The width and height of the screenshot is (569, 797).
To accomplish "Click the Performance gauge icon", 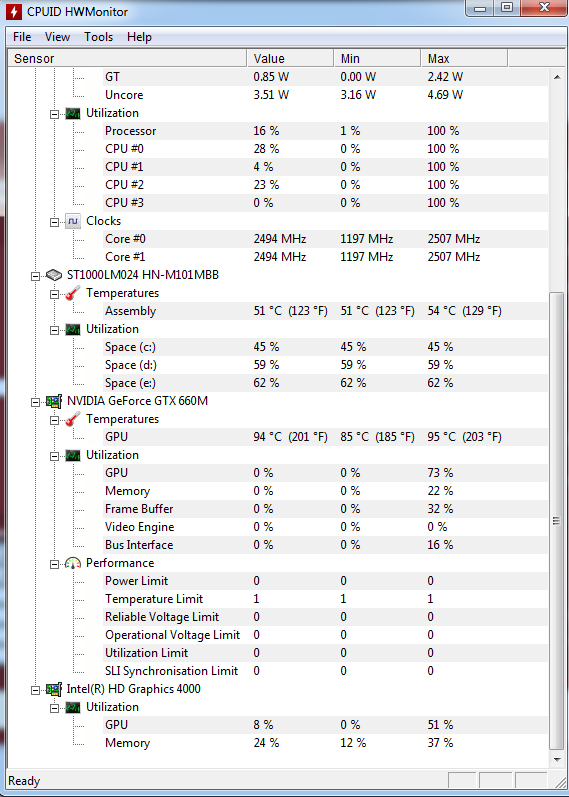I will (x=73, y=563).
